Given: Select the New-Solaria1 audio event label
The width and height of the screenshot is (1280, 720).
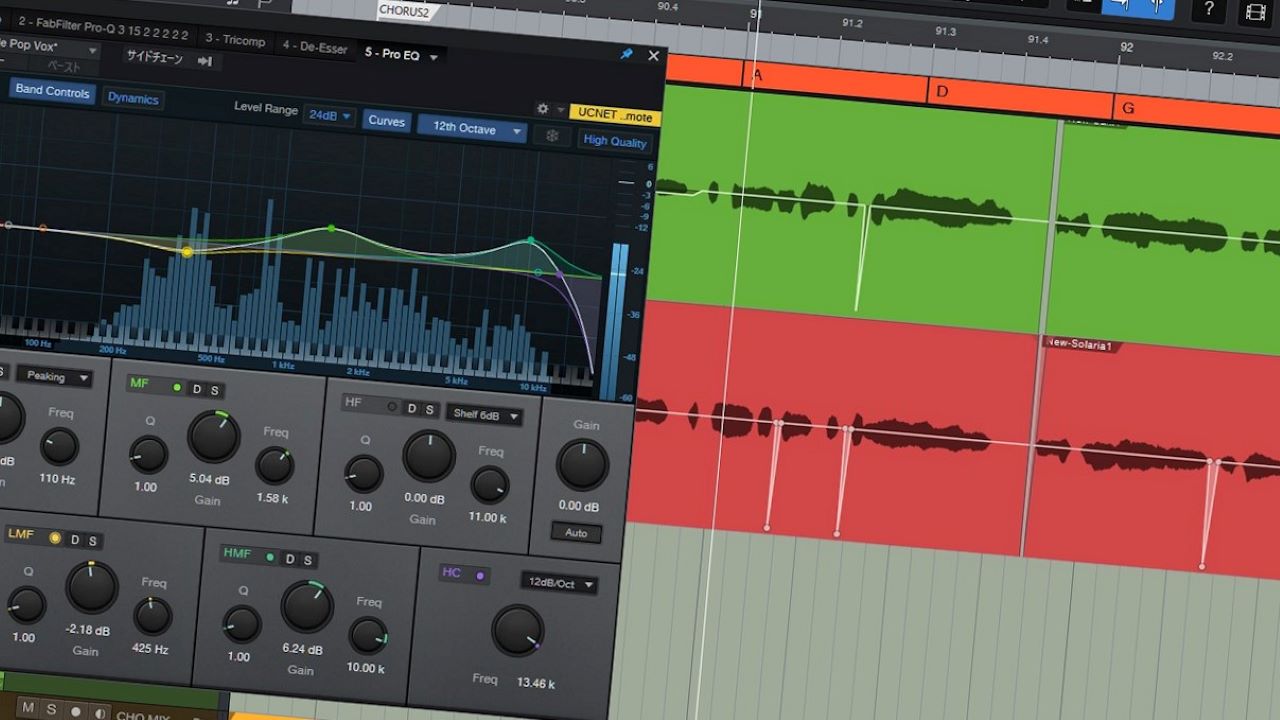Looking at the screenshot, I should pyautogui.click(x=1078, y=345).
